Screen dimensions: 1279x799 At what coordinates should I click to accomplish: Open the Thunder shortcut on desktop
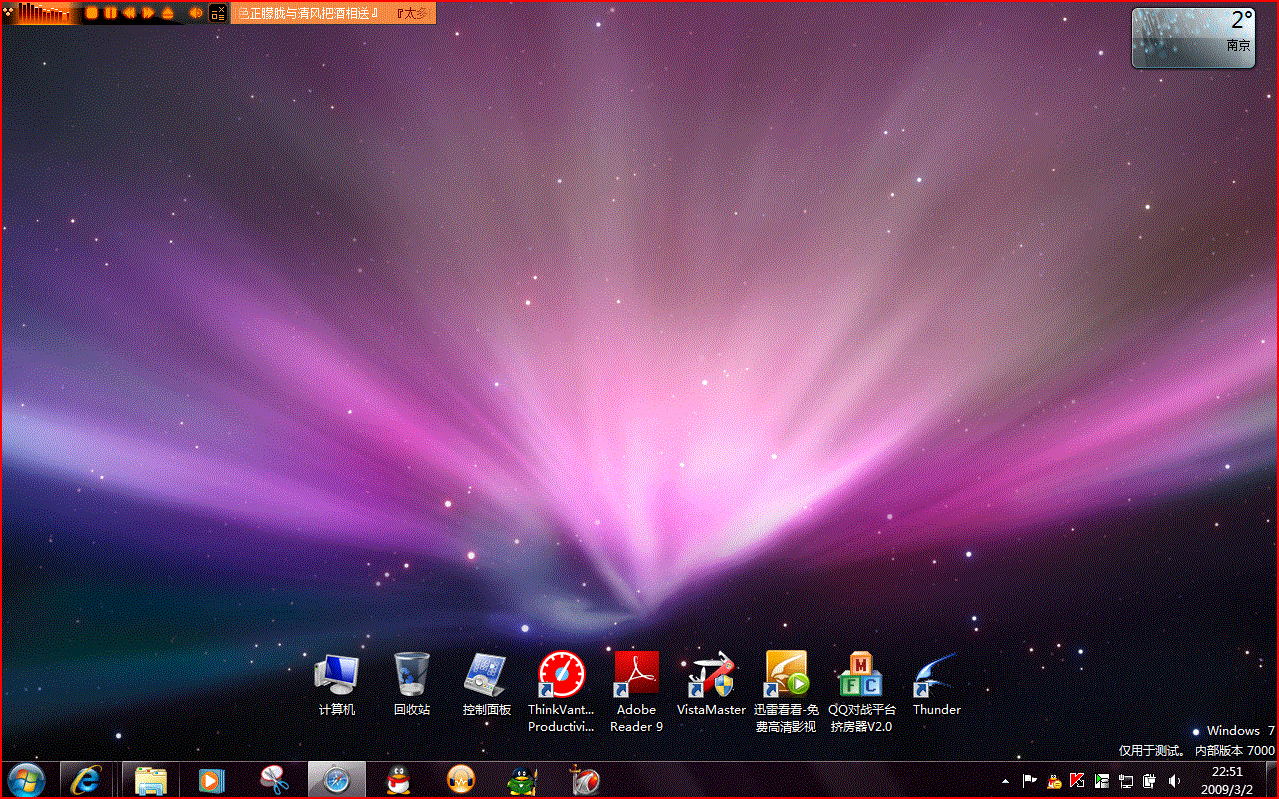tap(936, 677)
